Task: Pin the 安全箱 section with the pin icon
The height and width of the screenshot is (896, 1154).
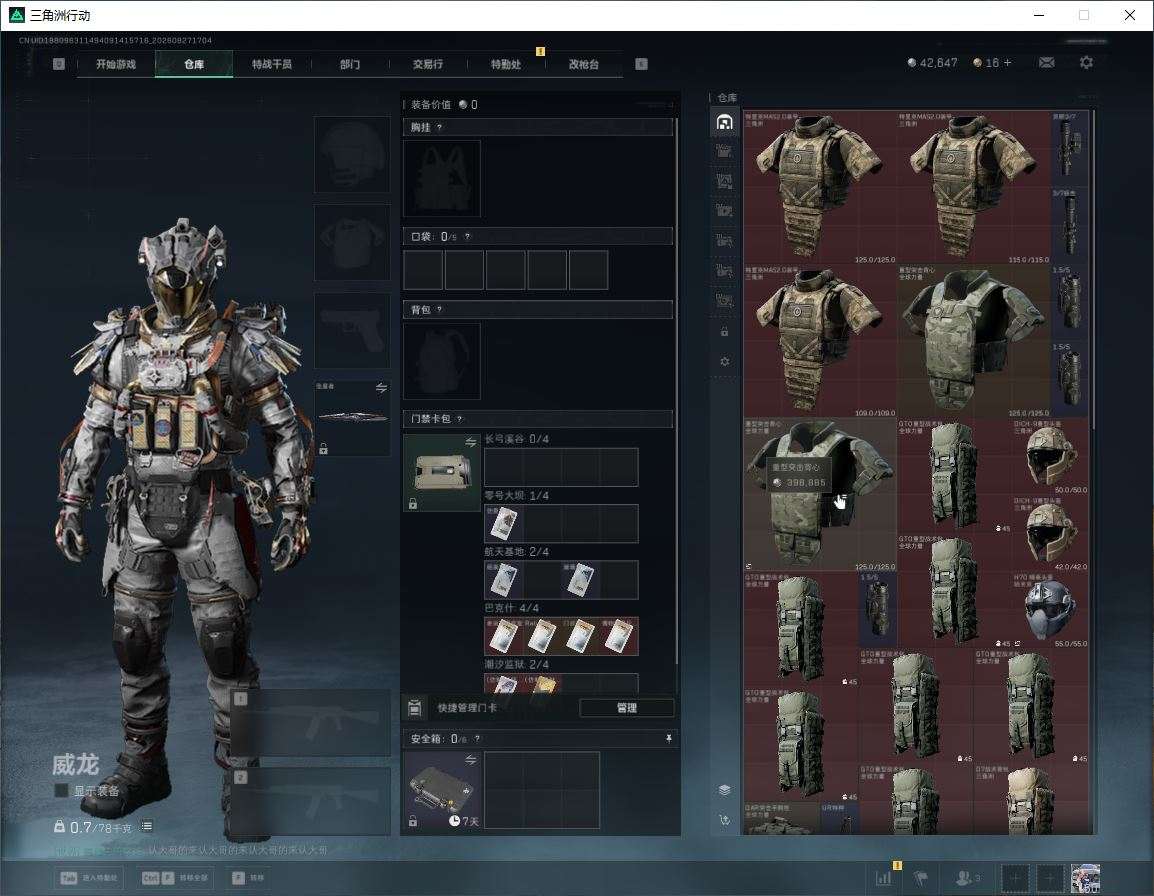Action: [668, 738]
